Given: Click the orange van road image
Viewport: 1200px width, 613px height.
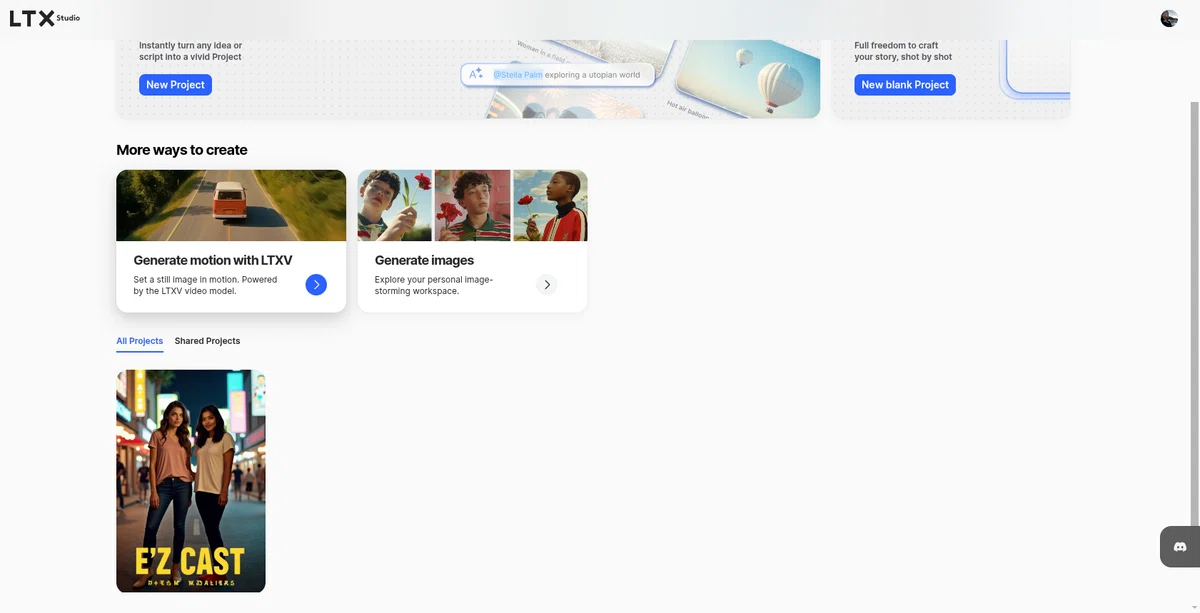Looking at the screenshot, I should [231, 205].
